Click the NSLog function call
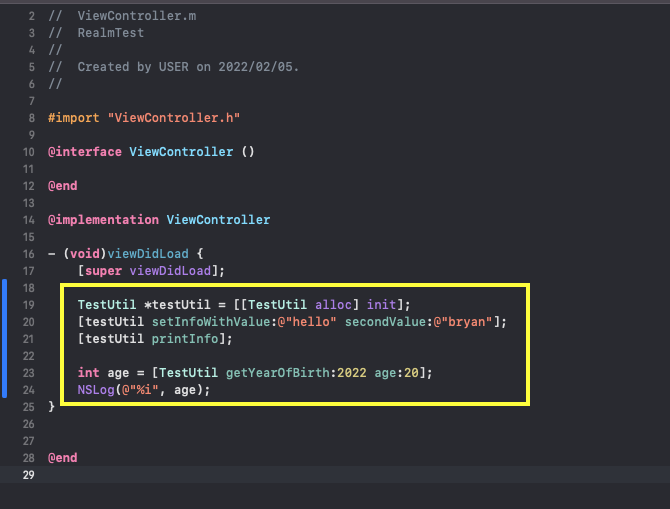 [x=96, y=390]
